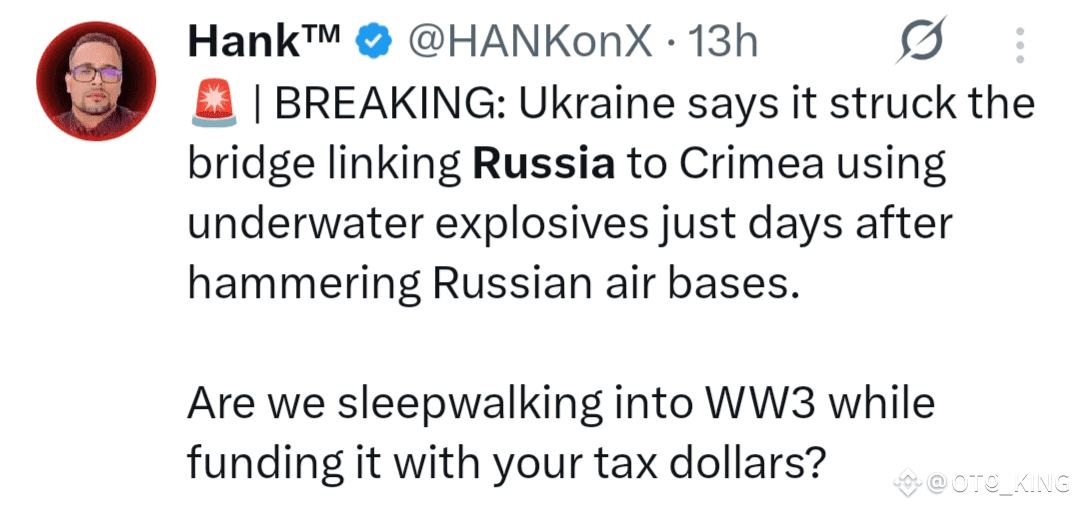Click the text hammering Russian air bases
The width and height of the screenshot is (1078, 508).
(494, 284)
